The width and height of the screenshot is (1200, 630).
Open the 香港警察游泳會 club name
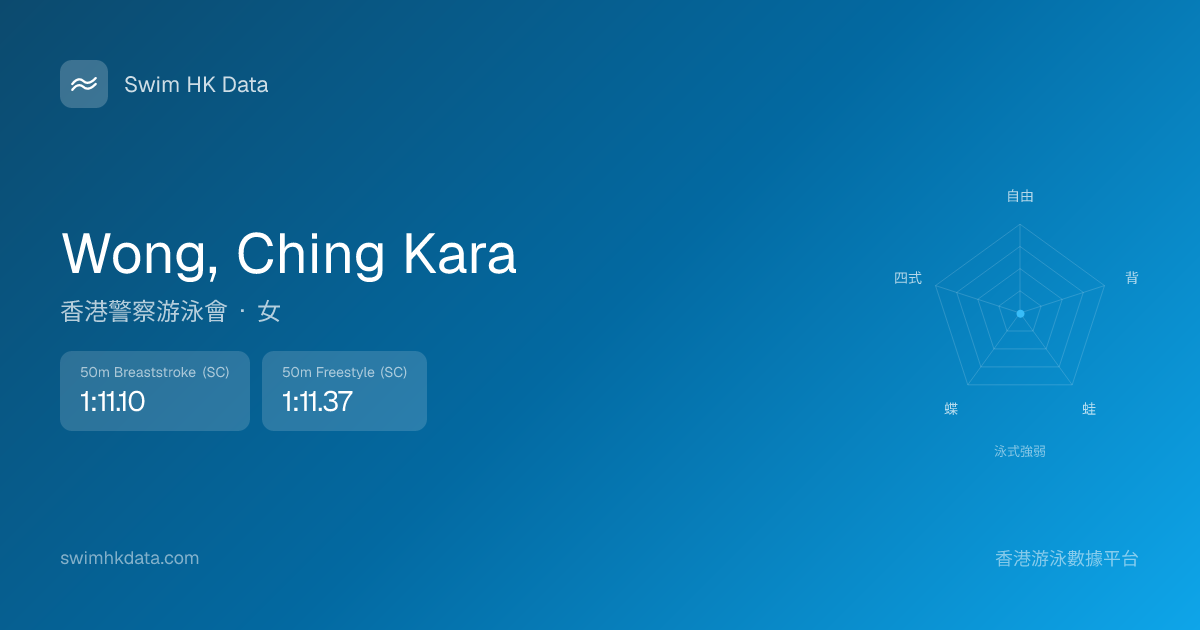(x=144, y=312)
